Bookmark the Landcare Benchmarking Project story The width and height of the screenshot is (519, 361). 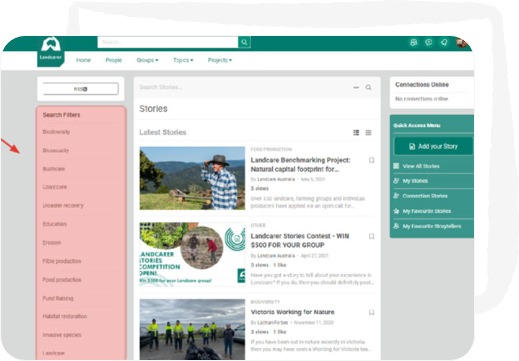tap(371, 160)
